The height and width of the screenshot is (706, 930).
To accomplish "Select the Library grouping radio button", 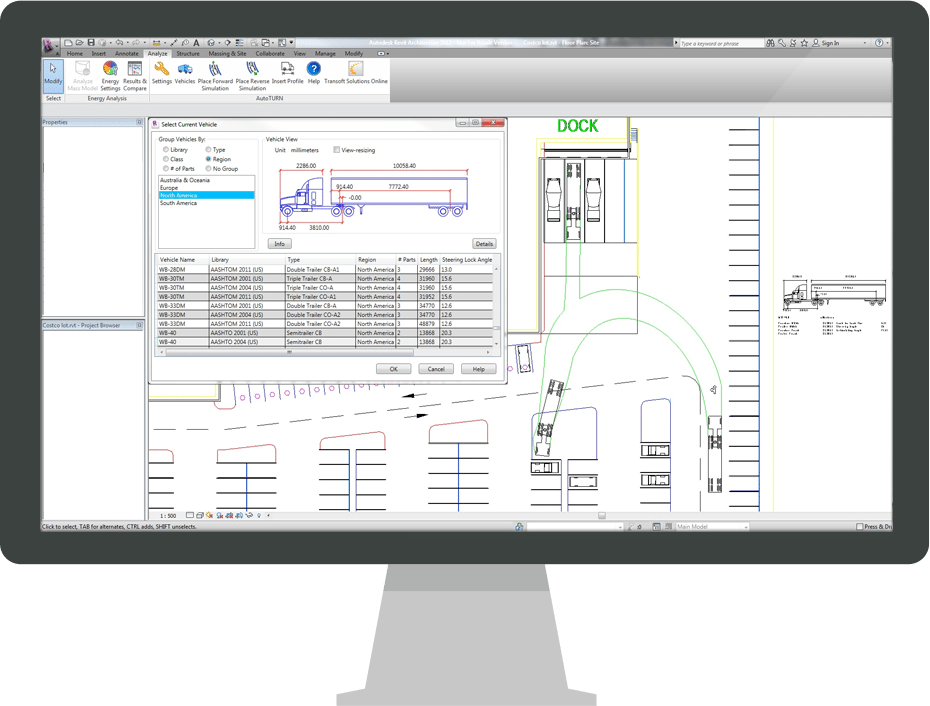I will pyautogui.click(x=166, y=150).
